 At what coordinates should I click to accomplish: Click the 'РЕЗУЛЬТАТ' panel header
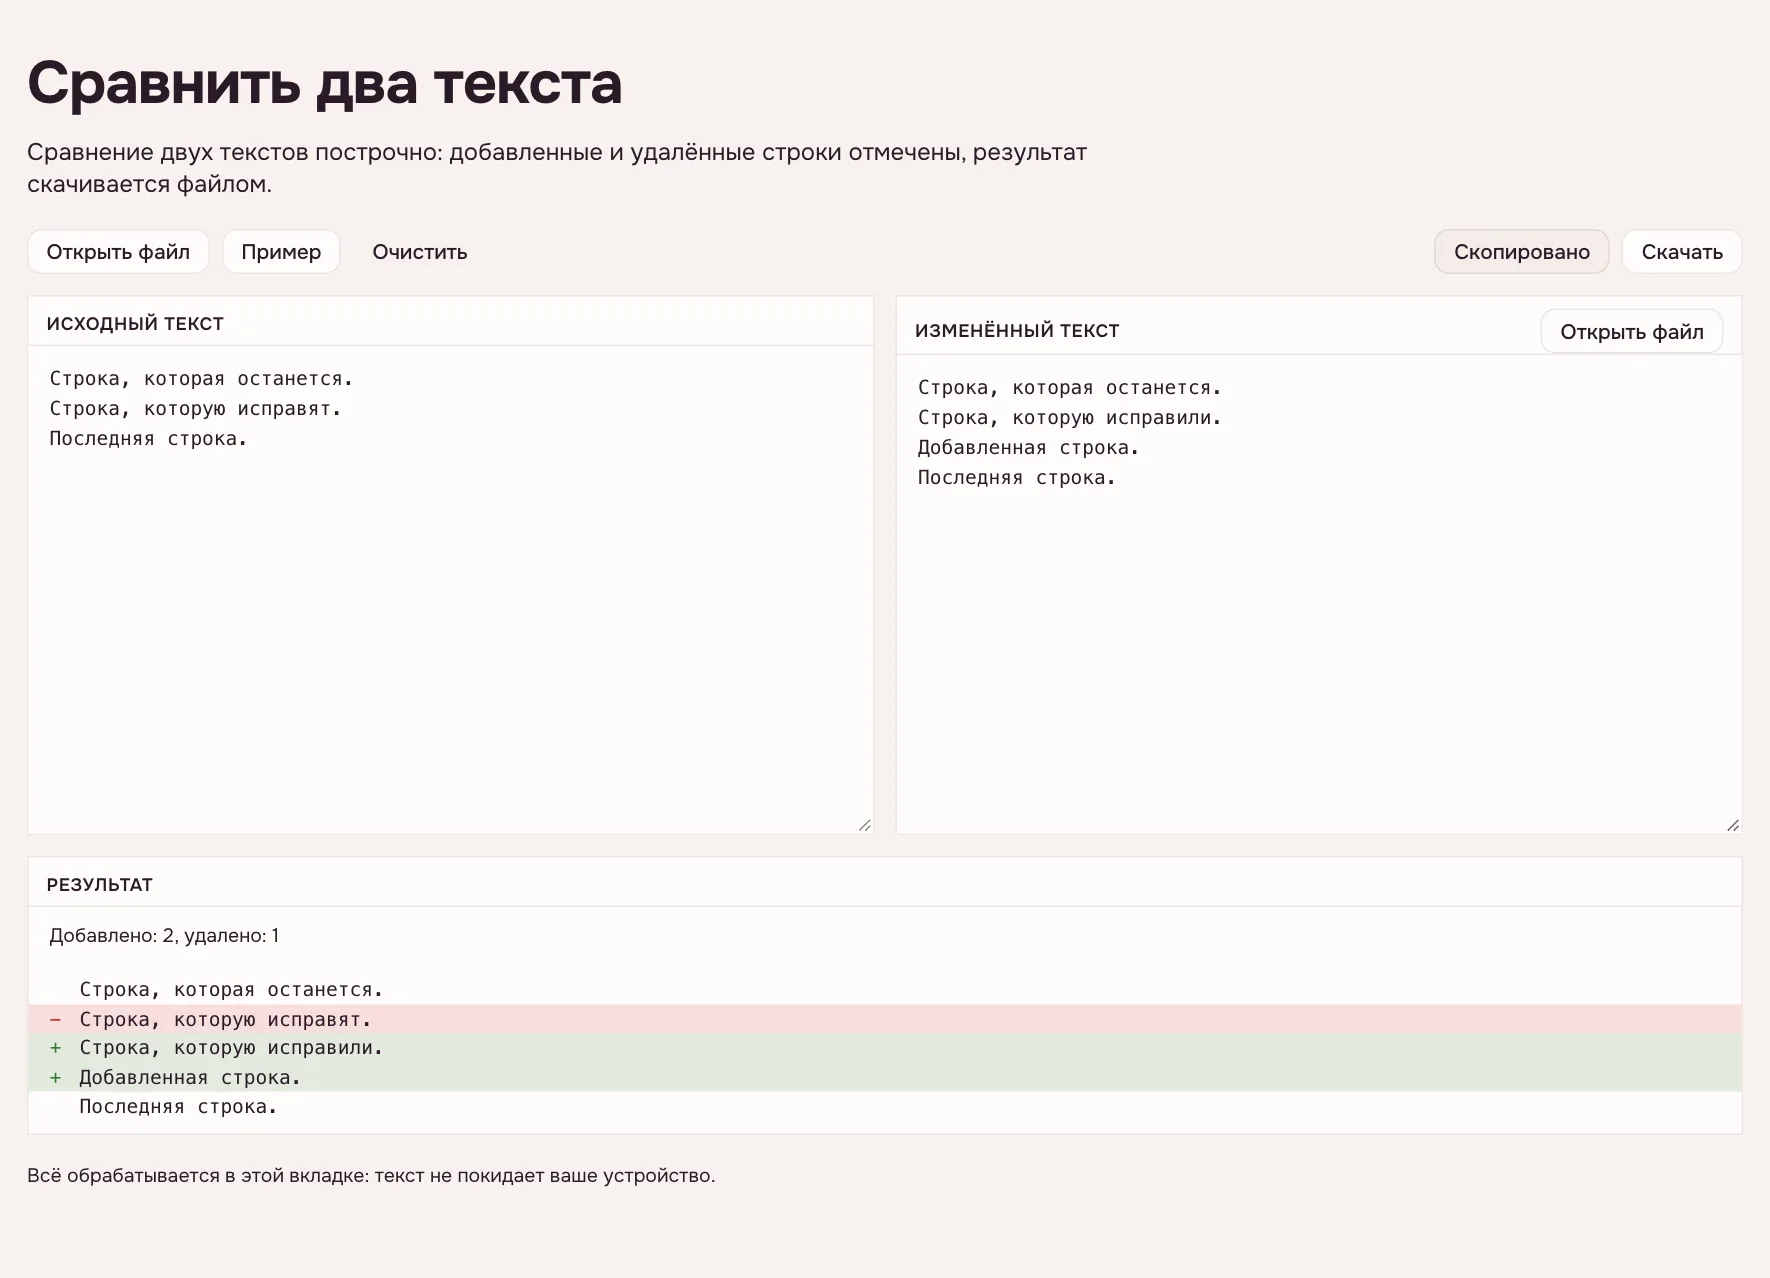(x=100, y=885)
